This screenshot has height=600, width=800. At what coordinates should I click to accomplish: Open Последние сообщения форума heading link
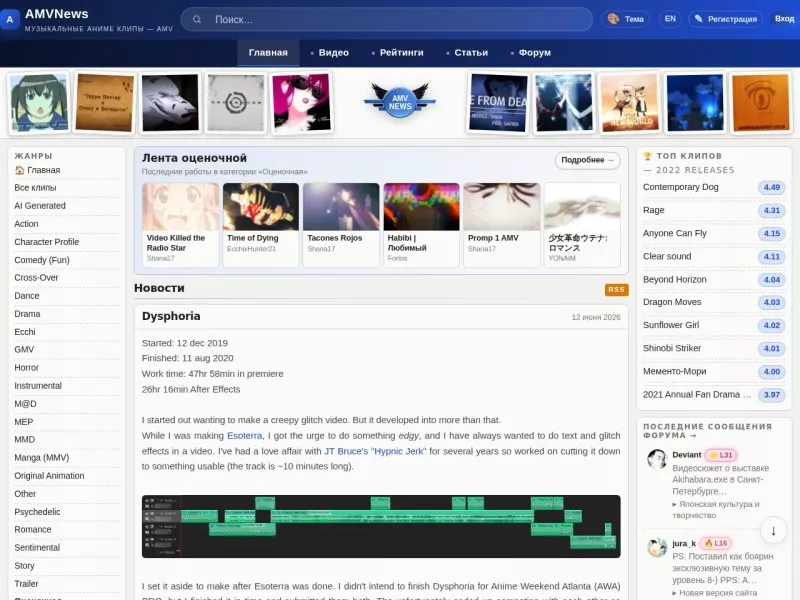pyautogui.click(x=708, y=431)
